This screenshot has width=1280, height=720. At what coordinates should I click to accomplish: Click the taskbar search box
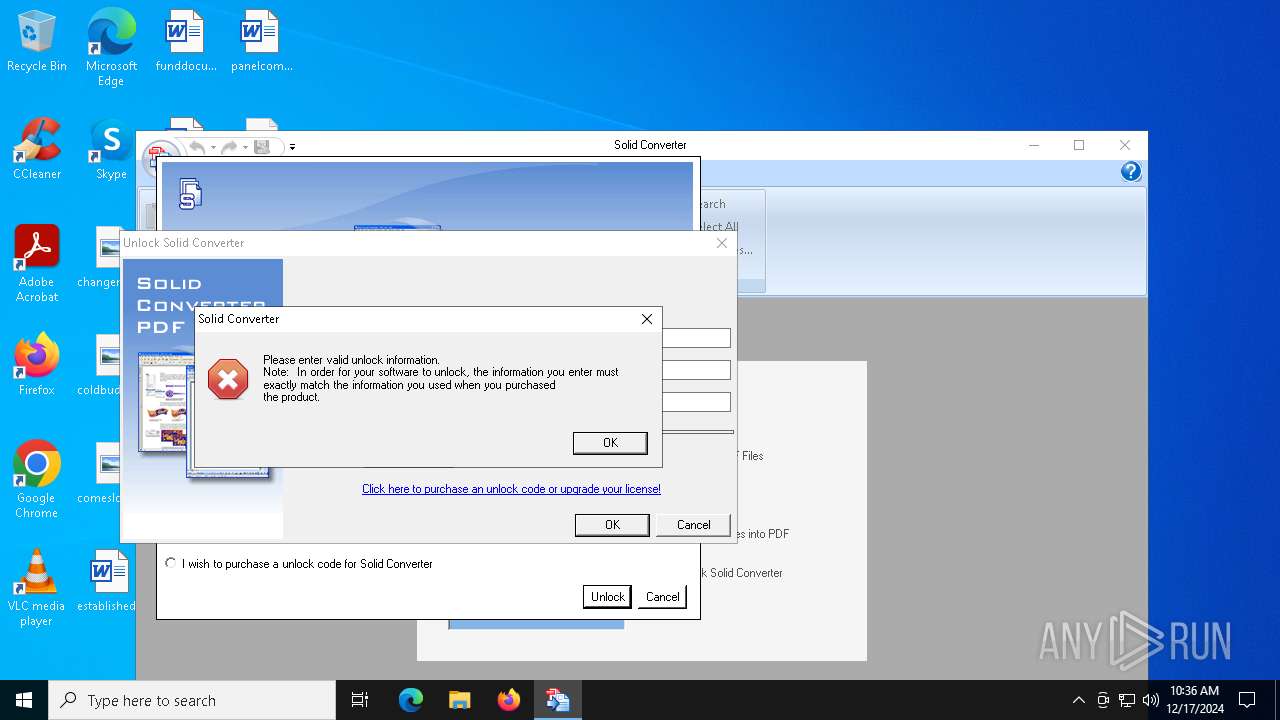pyautogui.click(x=192, y=700)
